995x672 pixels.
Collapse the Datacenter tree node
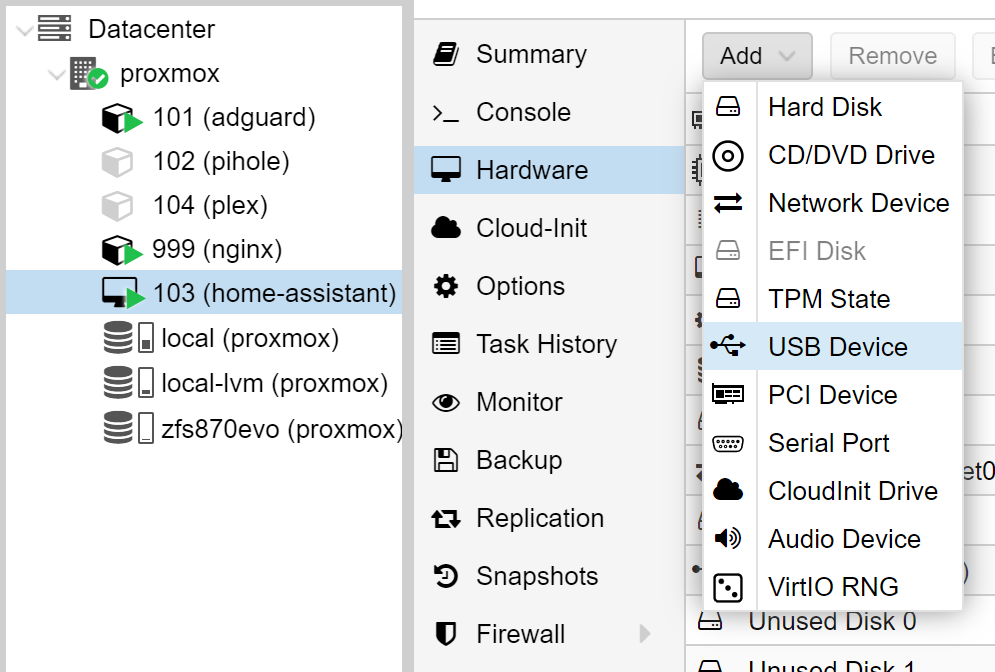pyautogui.click(x=25, y=31)
